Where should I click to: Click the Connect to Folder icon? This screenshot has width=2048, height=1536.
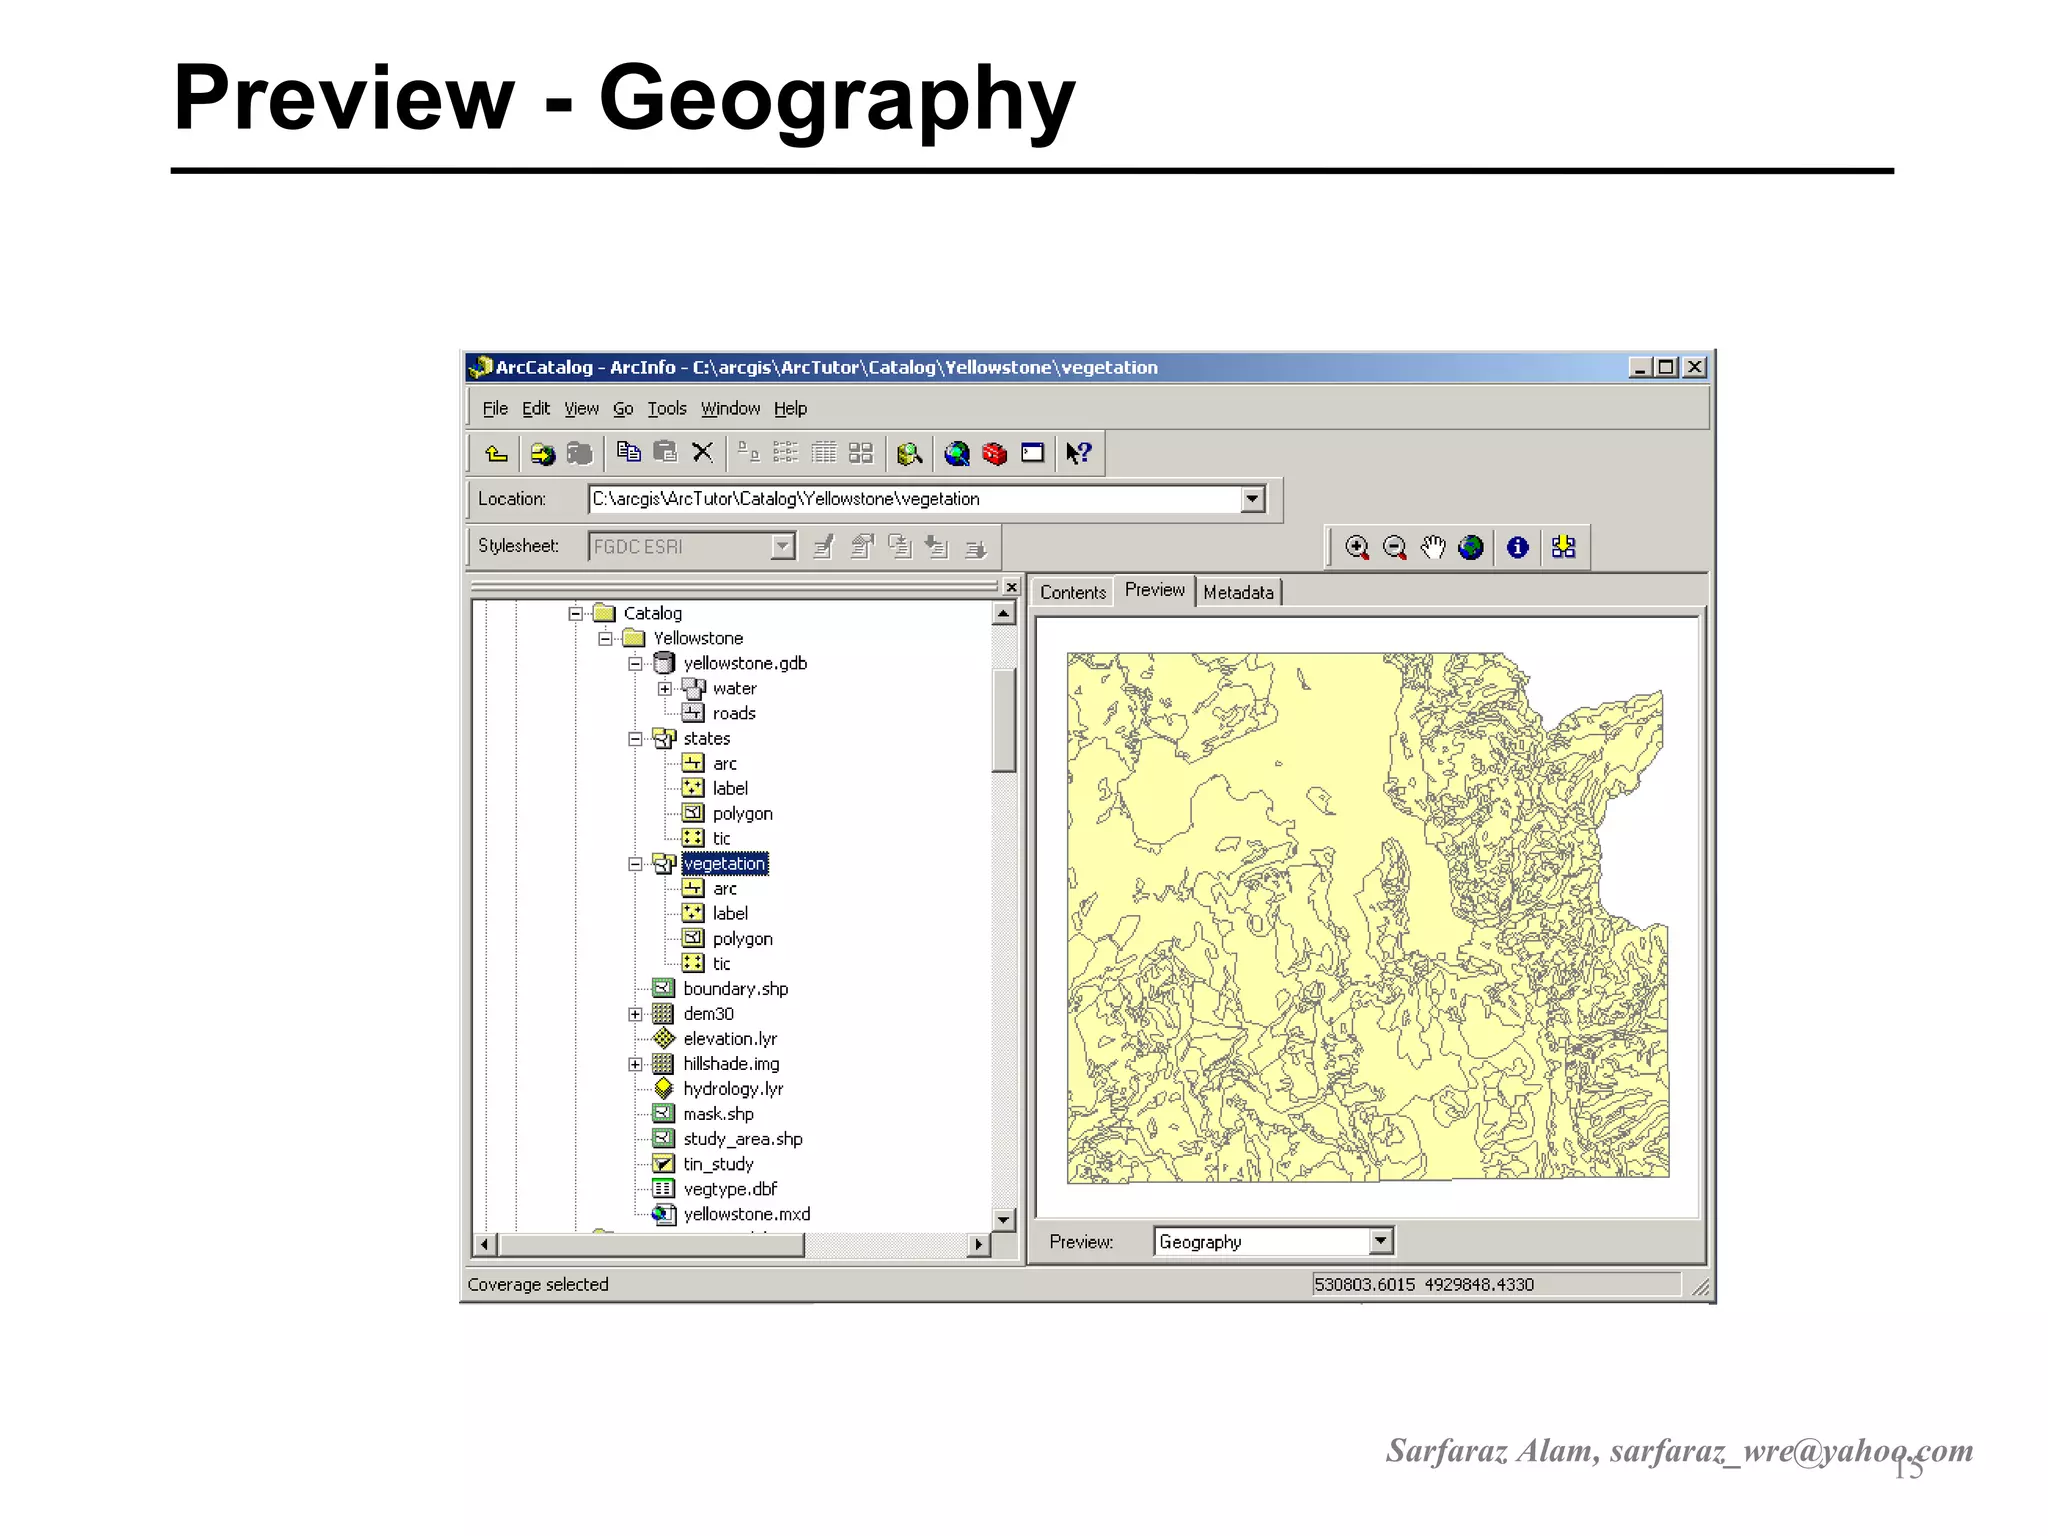pyautogui.click(x=542, y=454)
